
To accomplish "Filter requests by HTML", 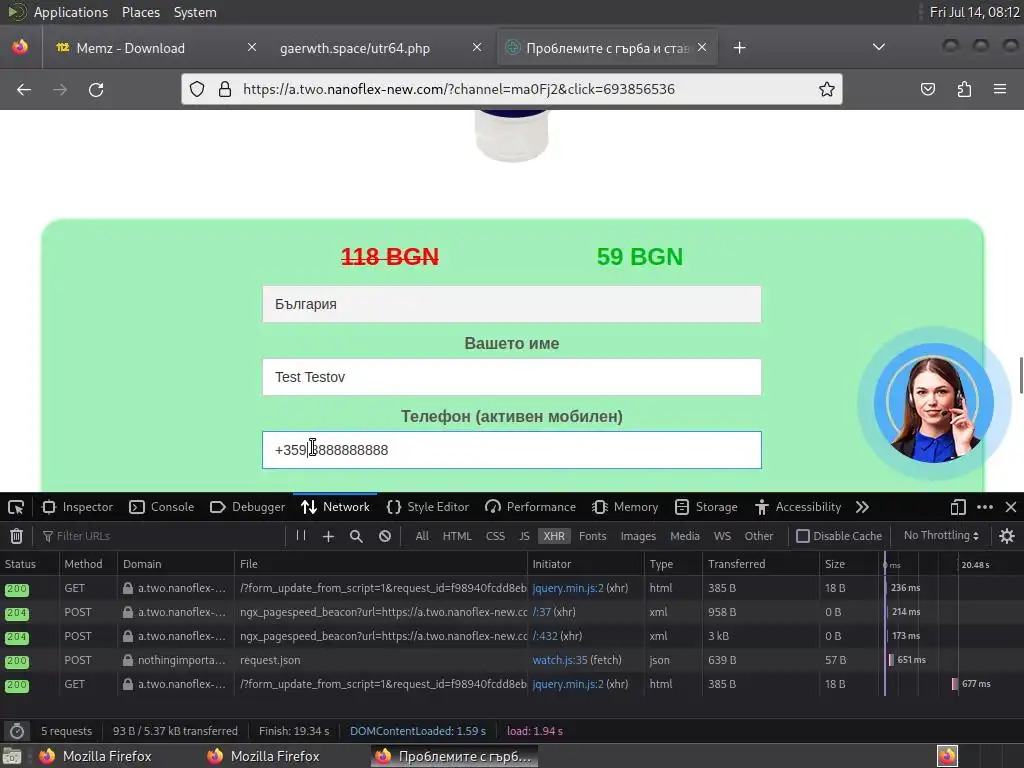I will click(x=456, y=536).
